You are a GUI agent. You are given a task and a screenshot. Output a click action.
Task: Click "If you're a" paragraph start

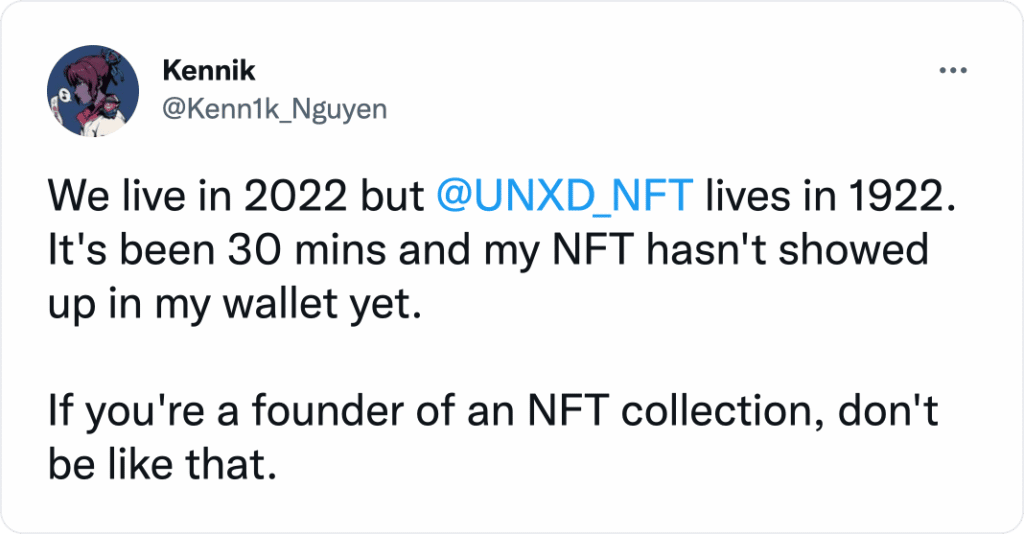[x=136, y=407]
